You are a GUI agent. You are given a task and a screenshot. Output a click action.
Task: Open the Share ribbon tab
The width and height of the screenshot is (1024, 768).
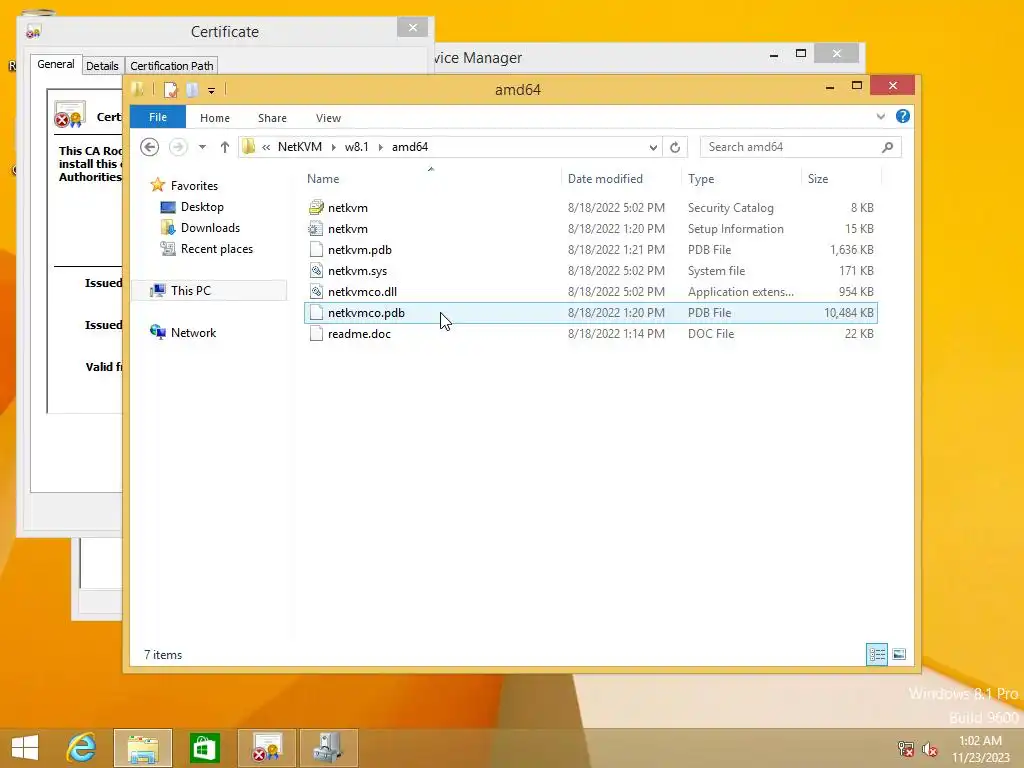[272, 118]
